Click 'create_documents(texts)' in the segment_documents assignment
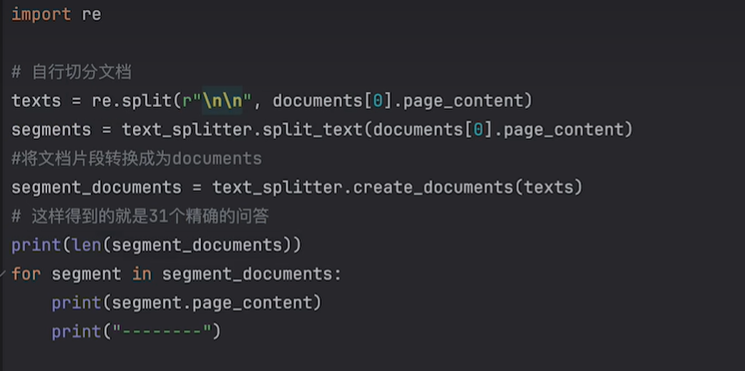This screenshot has height=371, width=745. pos(468,188)
